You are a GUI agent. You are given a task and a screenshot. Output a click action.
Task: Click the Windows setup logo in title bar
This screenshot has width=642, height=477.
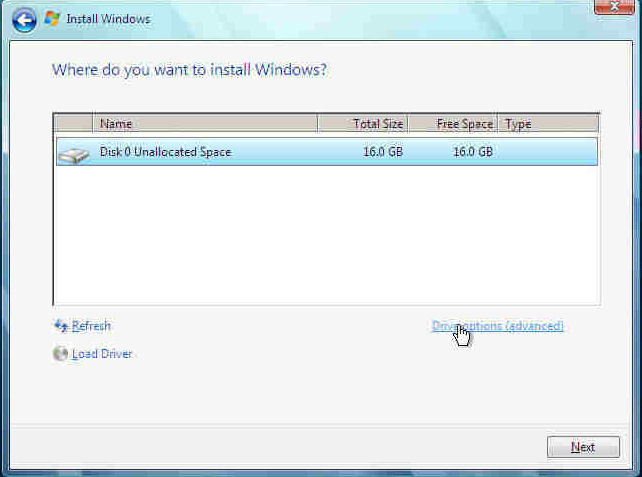click(x=52, y=18)
